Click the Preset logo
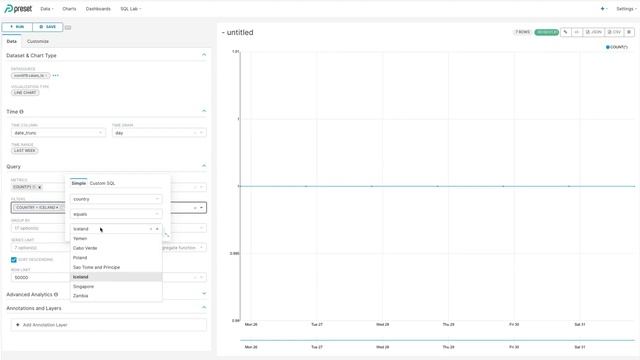This screenshot has width=640, height=360. point(18,9)
